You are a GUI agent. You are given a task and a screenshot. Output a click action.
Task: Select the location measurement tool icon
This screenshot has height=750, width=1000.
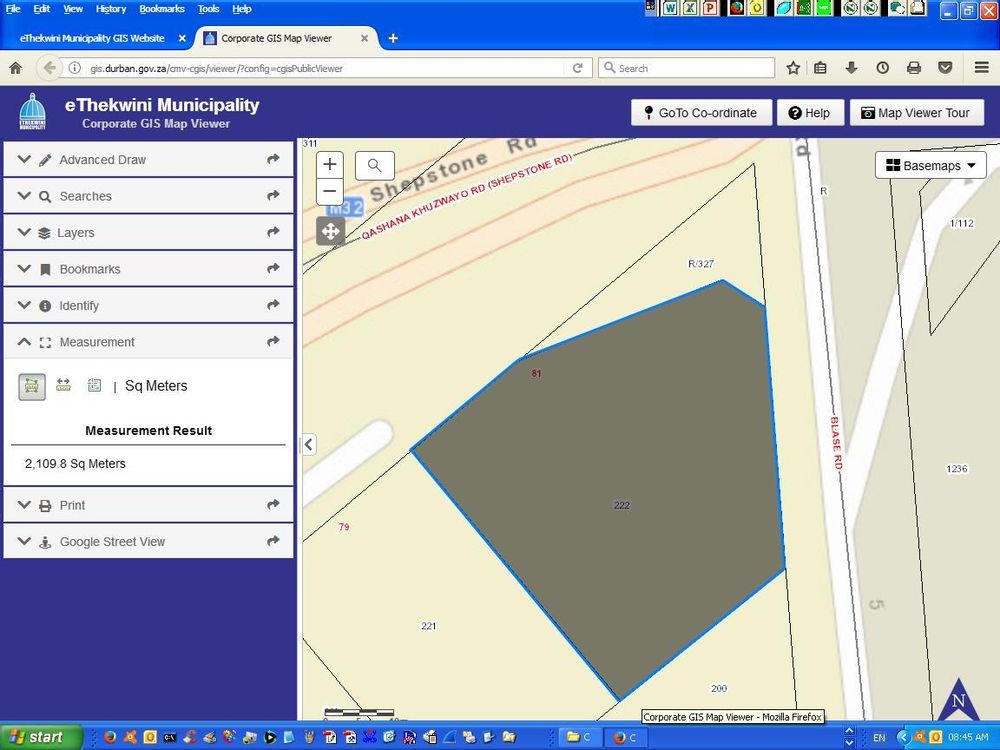[x=94, y=385]
